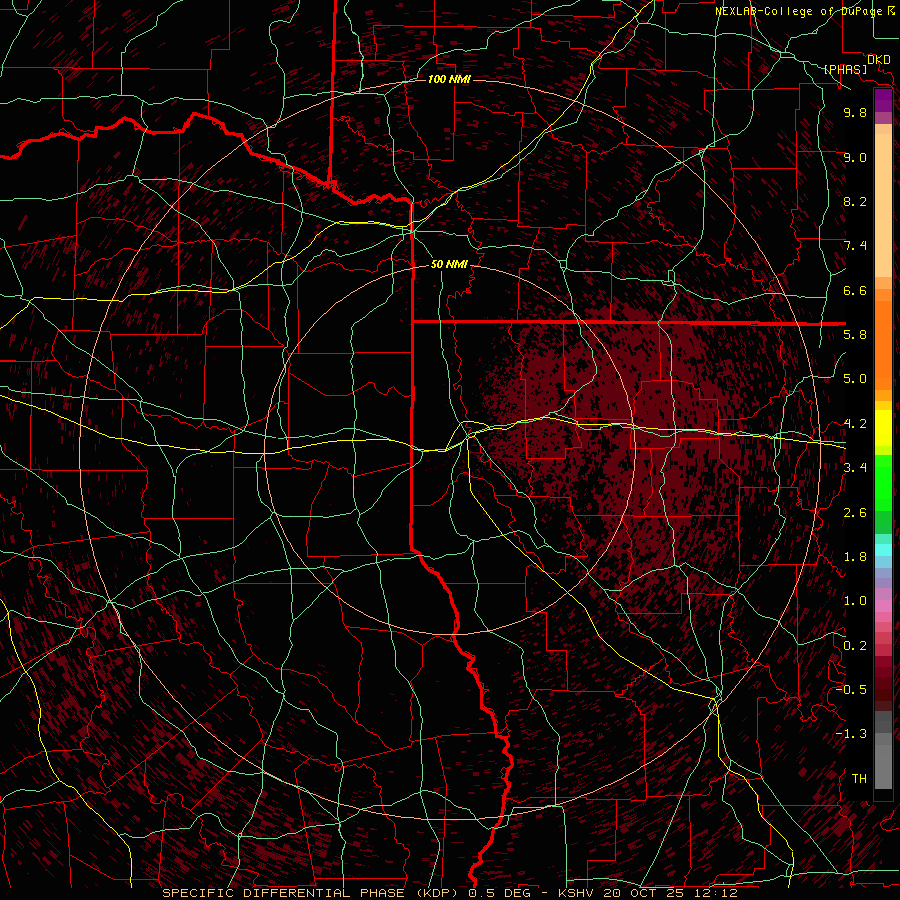Click the 100 NMI range ring label

click(449, 79)
